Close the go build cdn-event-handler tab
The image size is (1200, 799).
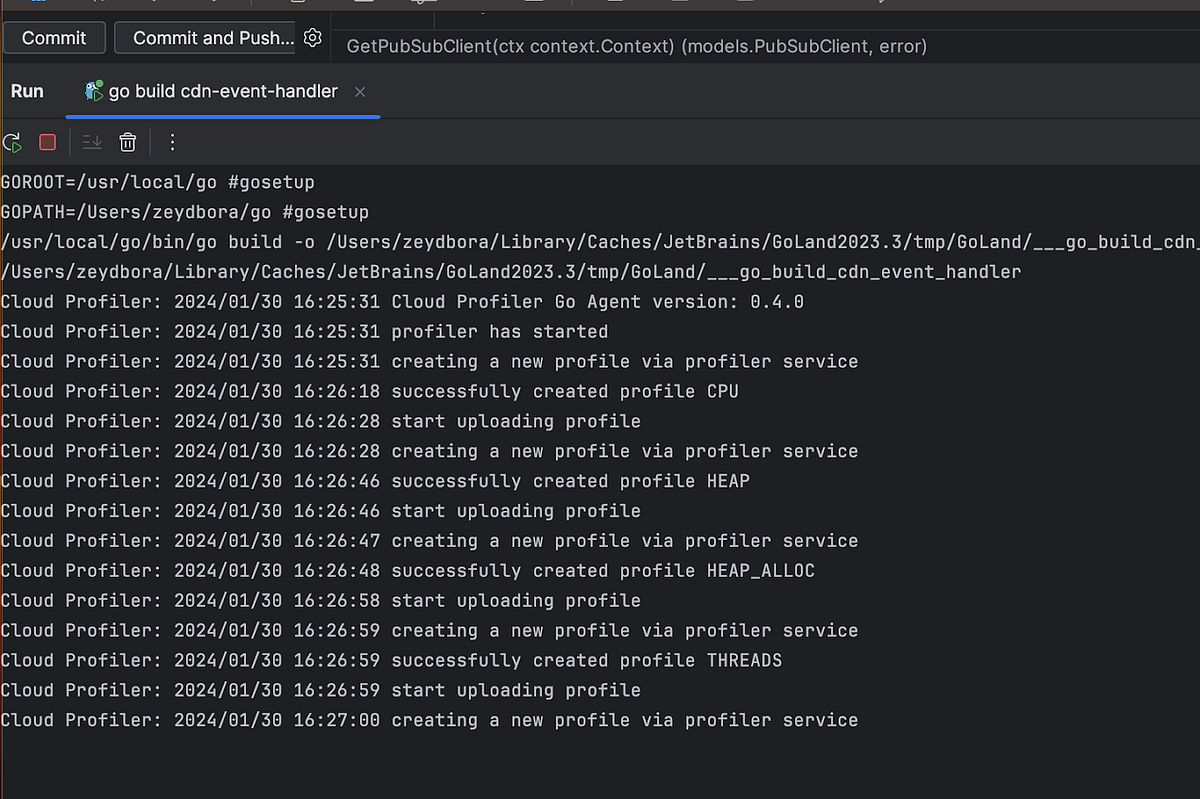pyautogui.click(x=359, y=91)
